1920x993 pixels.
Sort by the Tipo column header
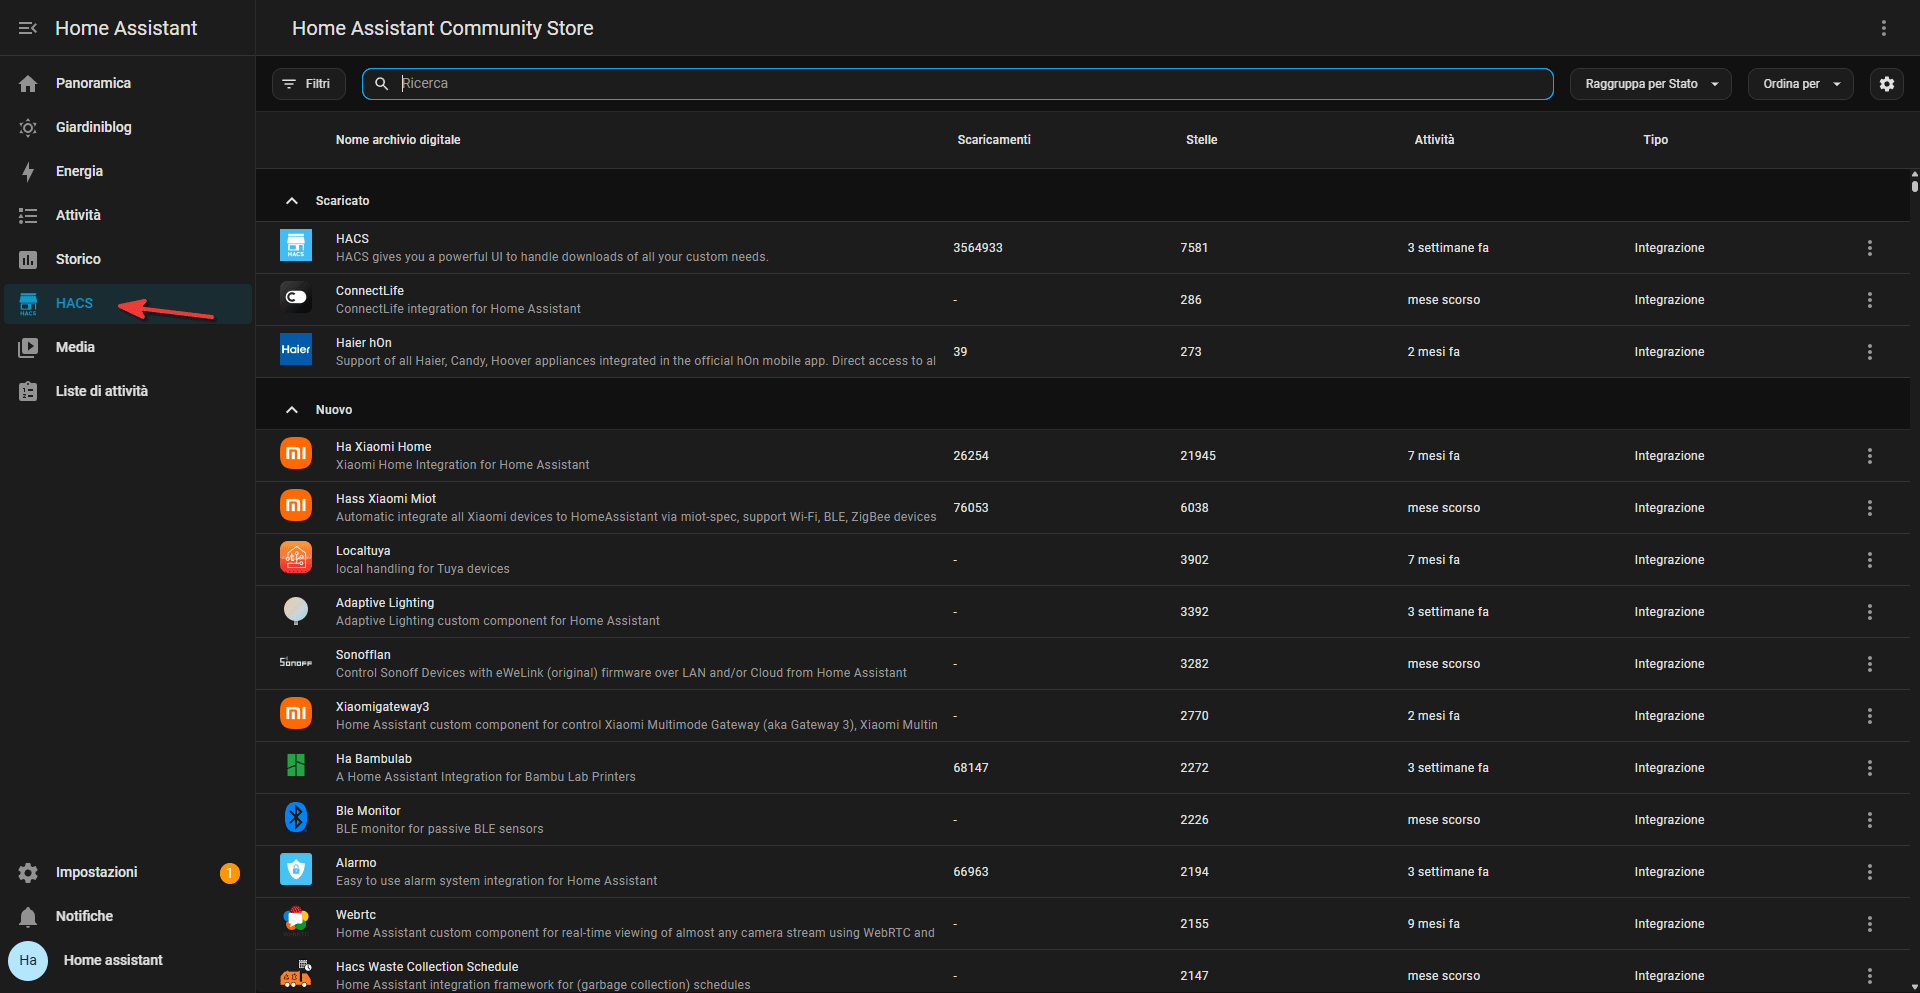[1655, 140]
